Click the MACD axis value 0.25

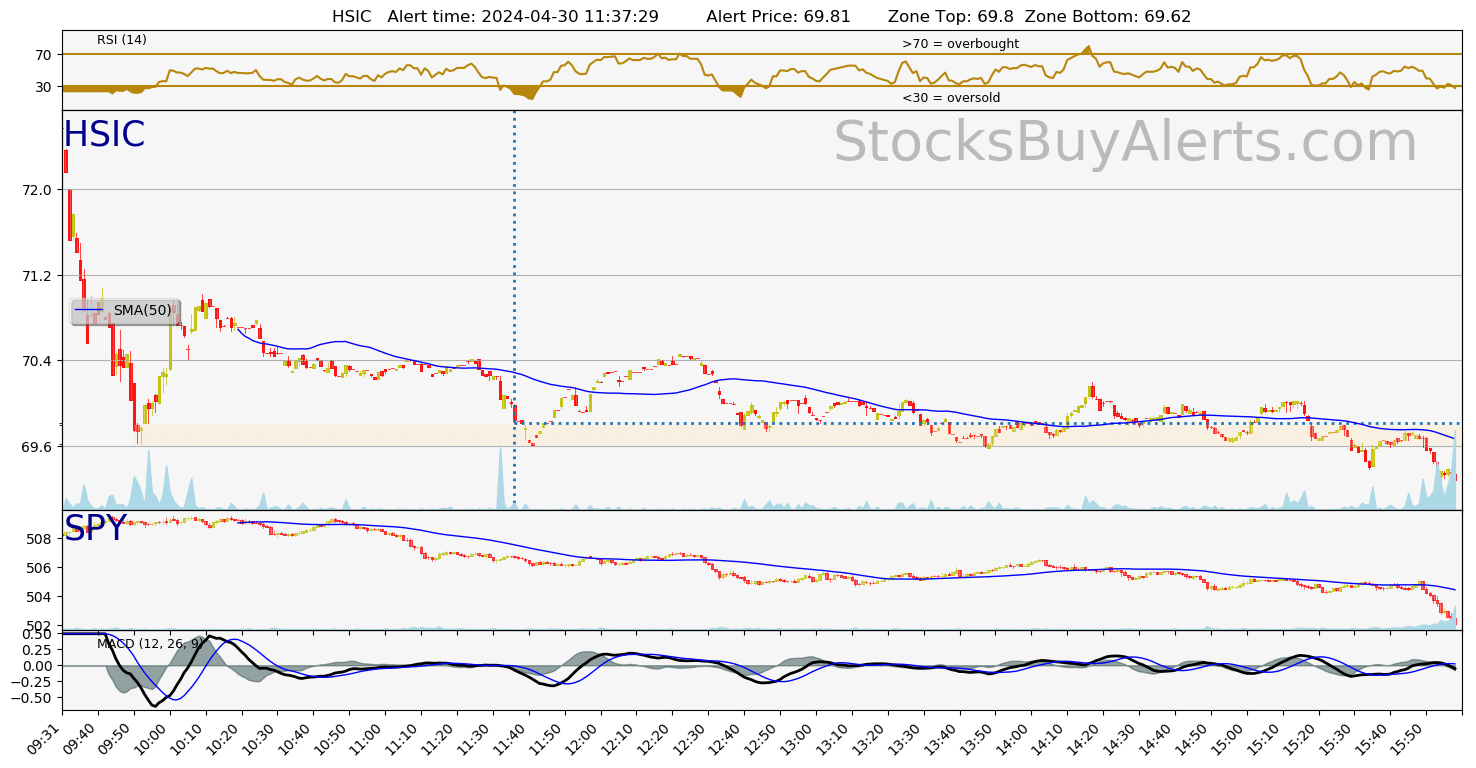tap(36, 650)
